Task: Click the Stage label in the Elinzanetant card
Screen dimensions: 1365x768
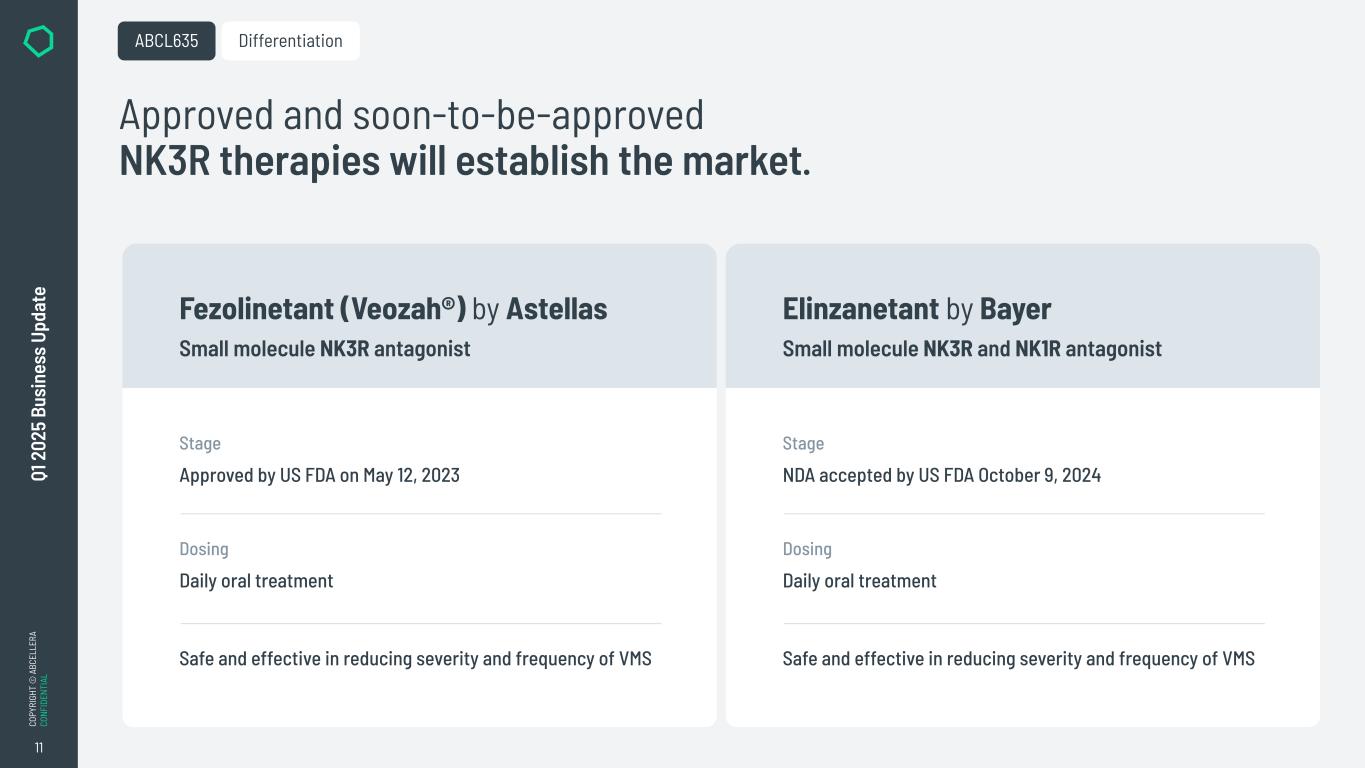Action: click(x=803, y=443)
